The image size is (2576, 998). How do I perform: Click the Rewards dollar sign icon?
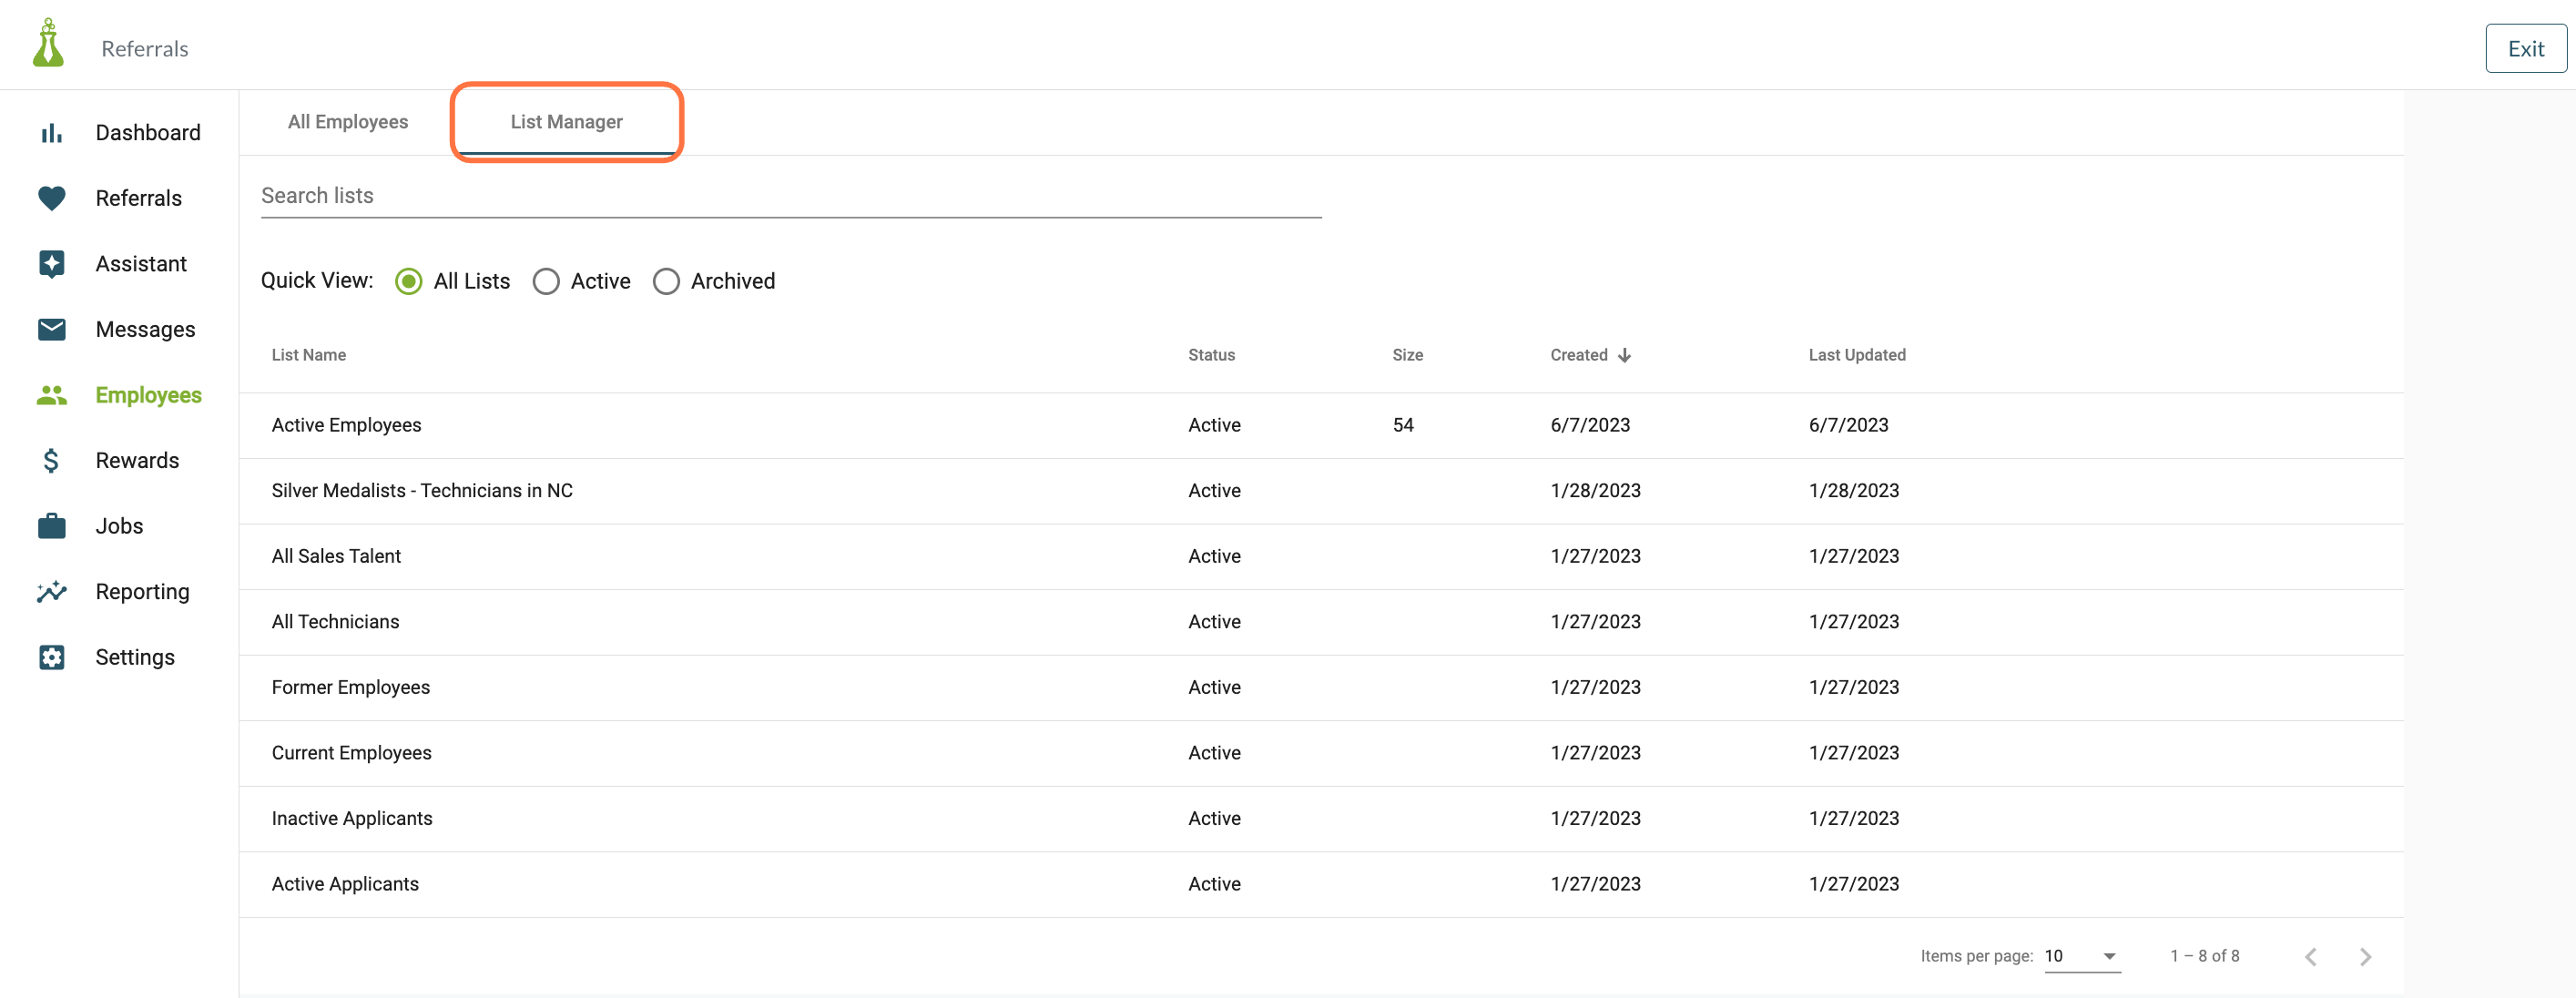tap(51, 460)
